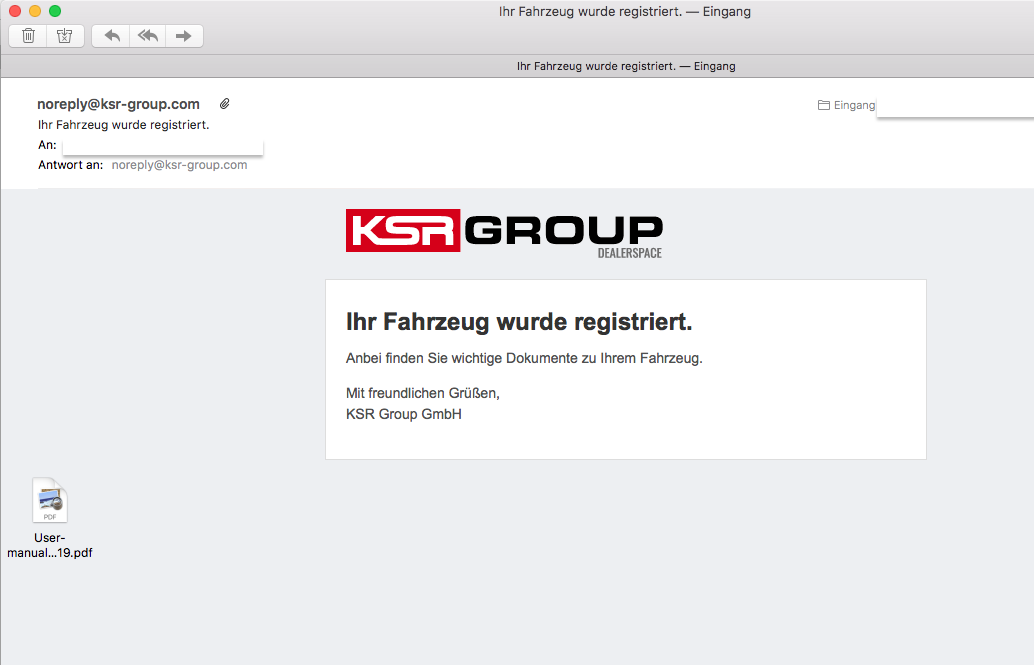Forward this email using the right-arrow icon
The image size is (1034, 665).
click(184, 36)
